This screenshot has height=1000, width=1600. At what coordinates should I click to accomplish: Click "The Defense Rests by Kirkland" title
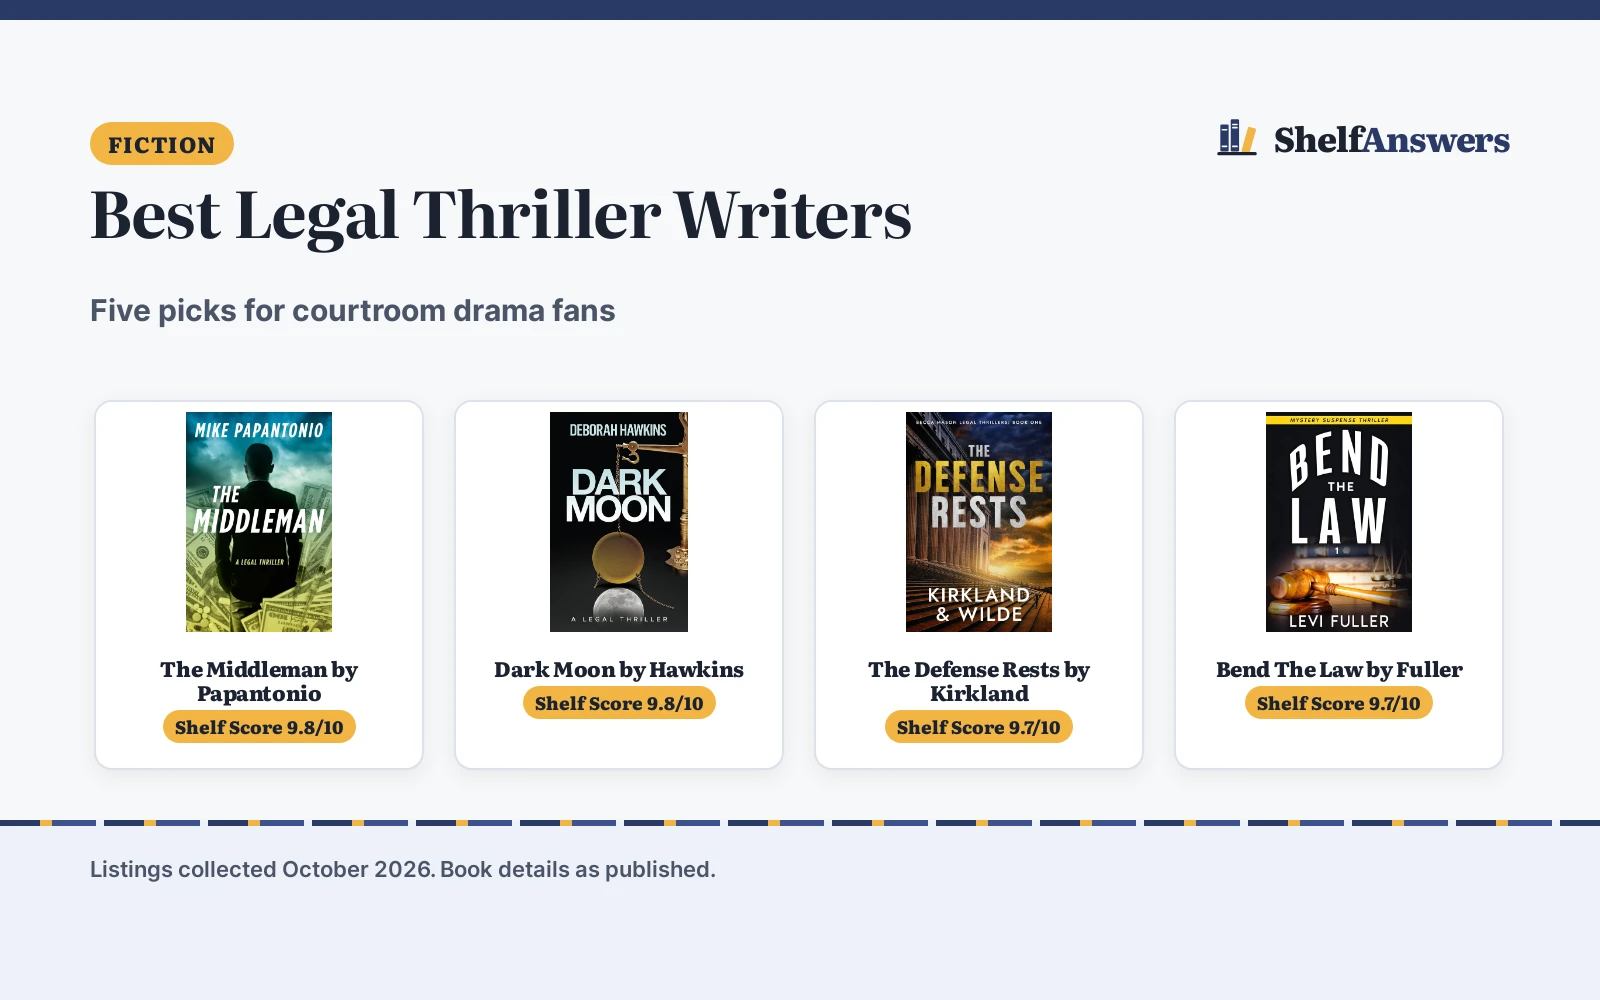click(979, 681)
